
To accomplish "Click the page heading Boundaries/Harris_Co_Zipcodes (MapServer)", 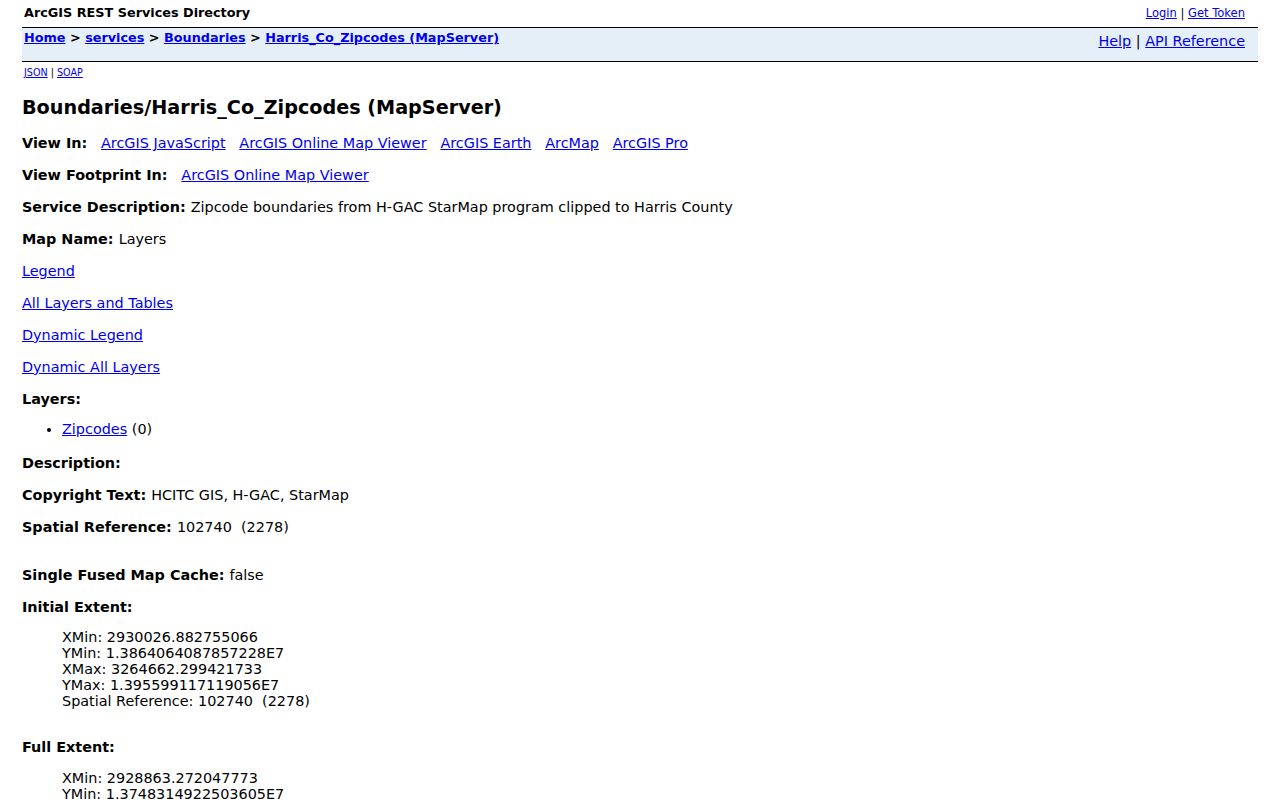I will pyautogui.click(x=262, y=107).
